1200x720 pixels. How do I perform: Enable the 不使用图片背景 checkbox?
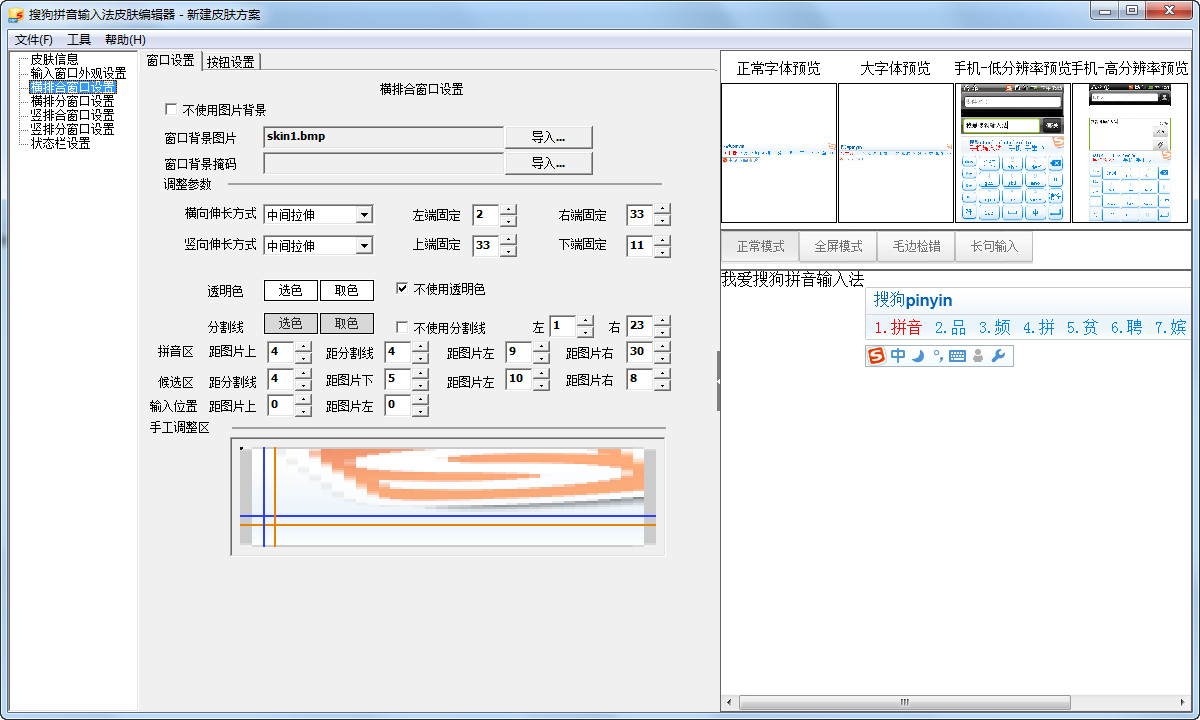(x=172, y=110)
